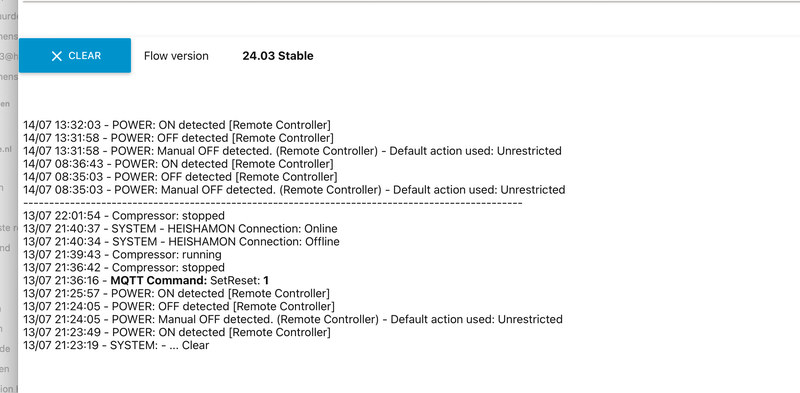Click the 14/07 13:32:03 POWER ON log entry
Viewport: 800px width, 393px height.
click(x=177, y=125)
